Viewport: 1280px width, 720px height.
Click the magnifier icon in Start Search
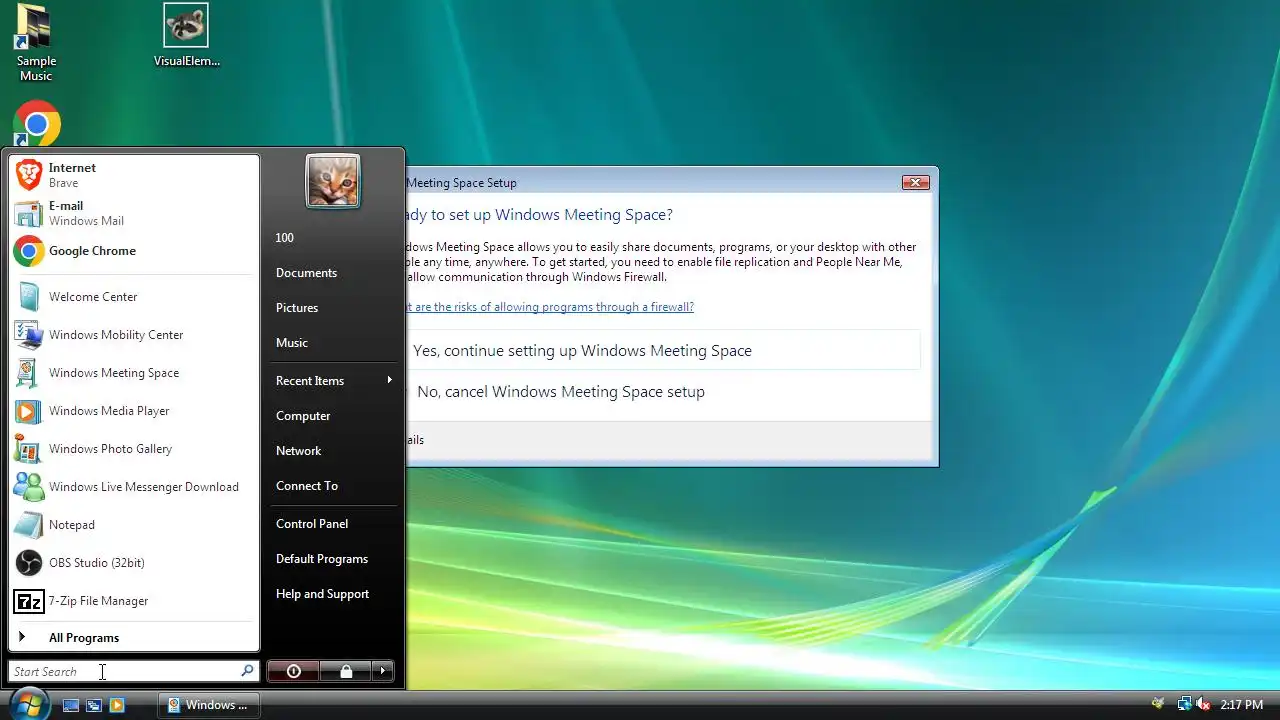coord(247,671)
